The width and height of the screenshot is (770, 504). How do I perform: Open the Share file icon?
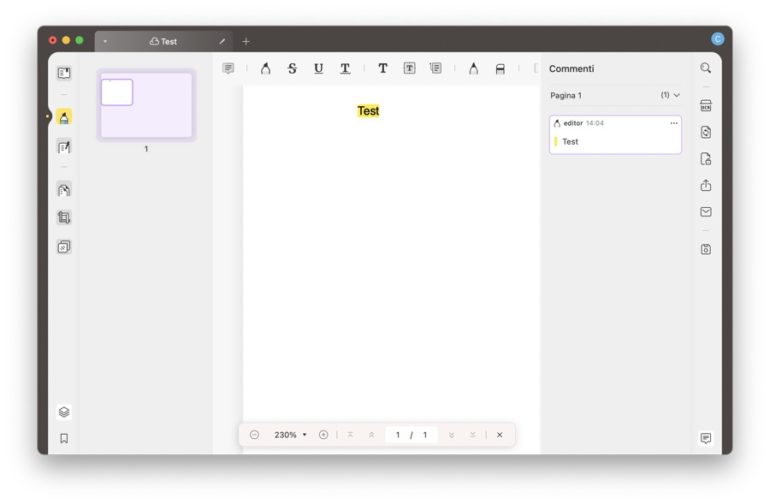pyautogui.click(x=706, y=185)
